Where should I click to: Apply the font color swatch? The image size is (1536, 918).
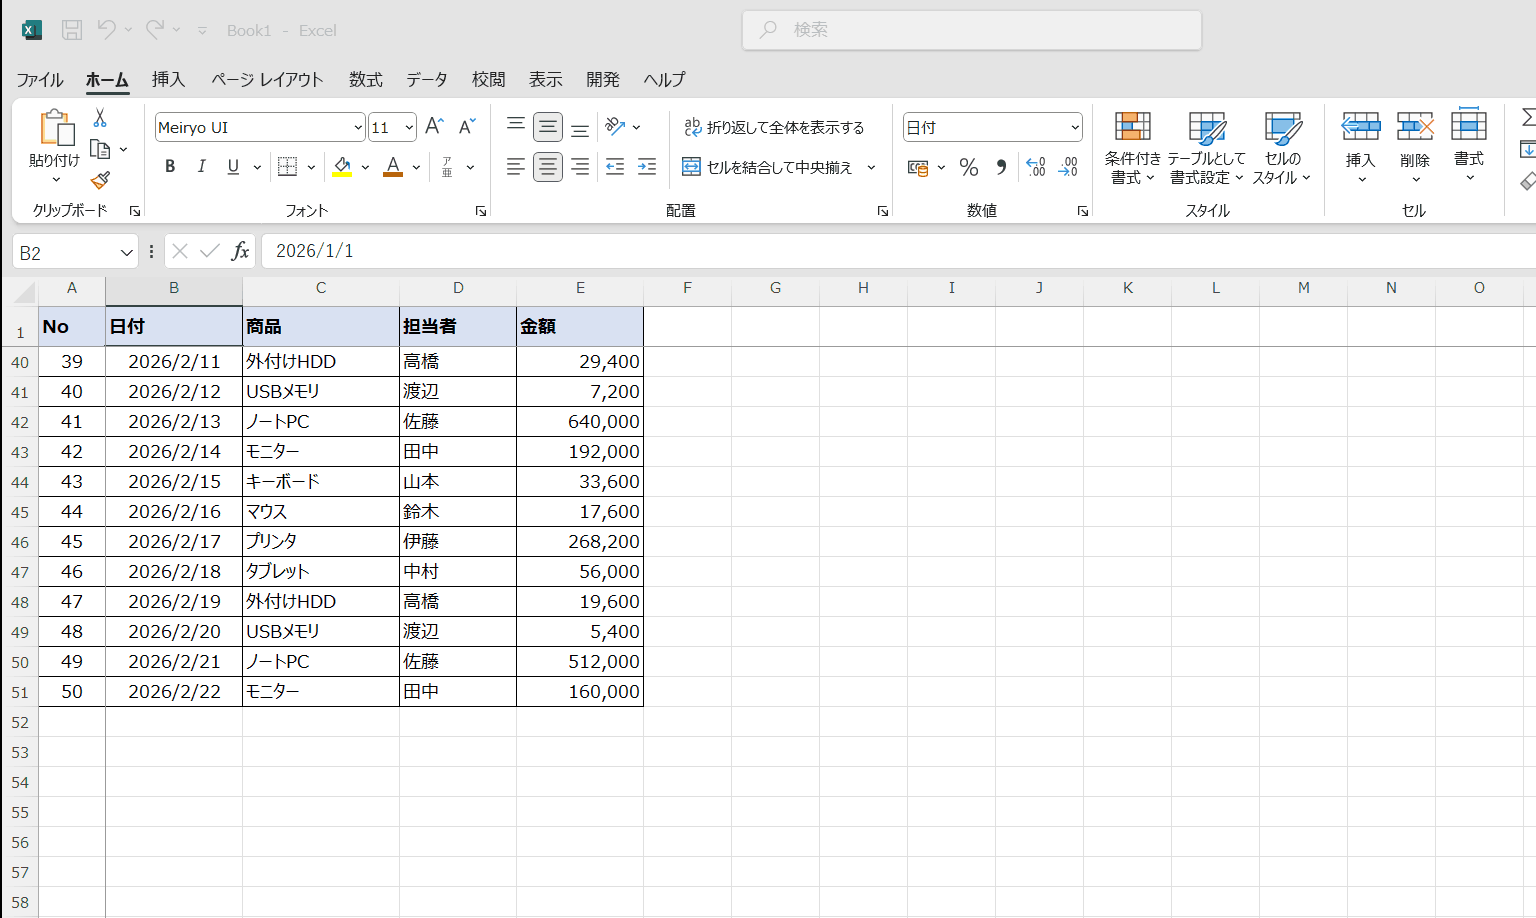pyautogui.click(x=393, y=167)
